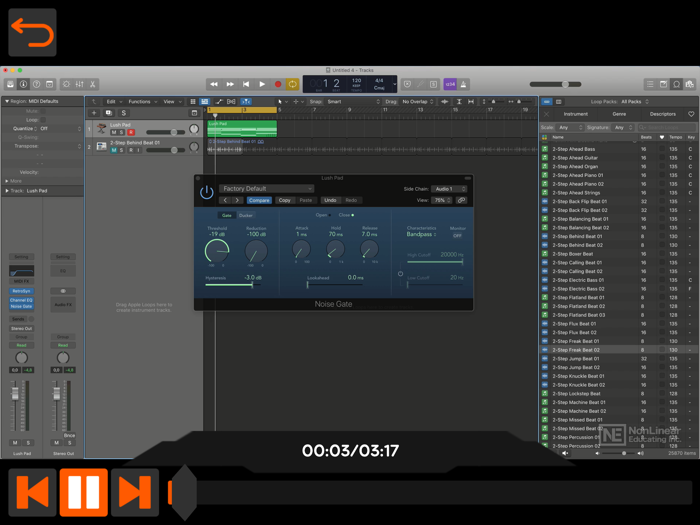
Task: Click the Search Loops field
Action: point(667,127)
